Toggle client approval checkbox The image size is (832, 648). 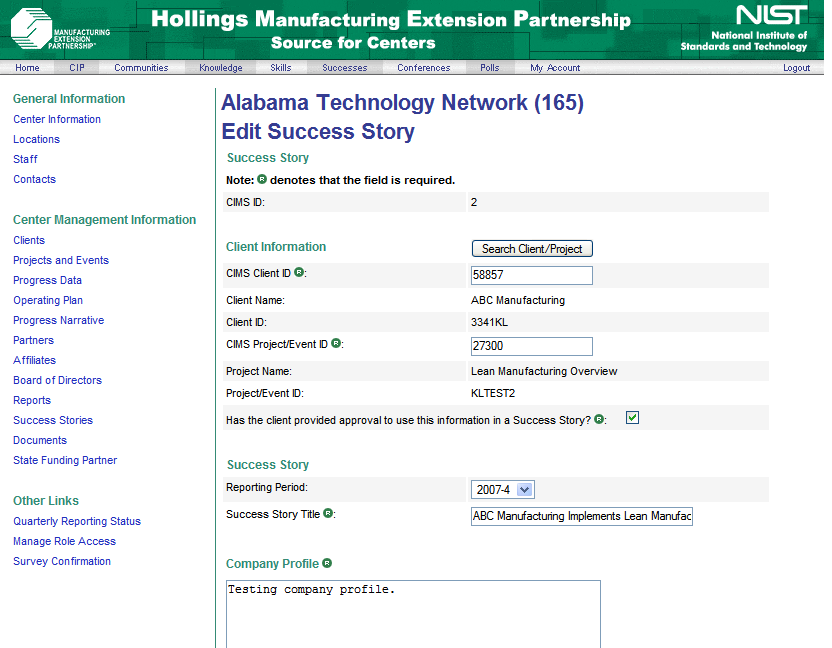[x=632, y=417]
